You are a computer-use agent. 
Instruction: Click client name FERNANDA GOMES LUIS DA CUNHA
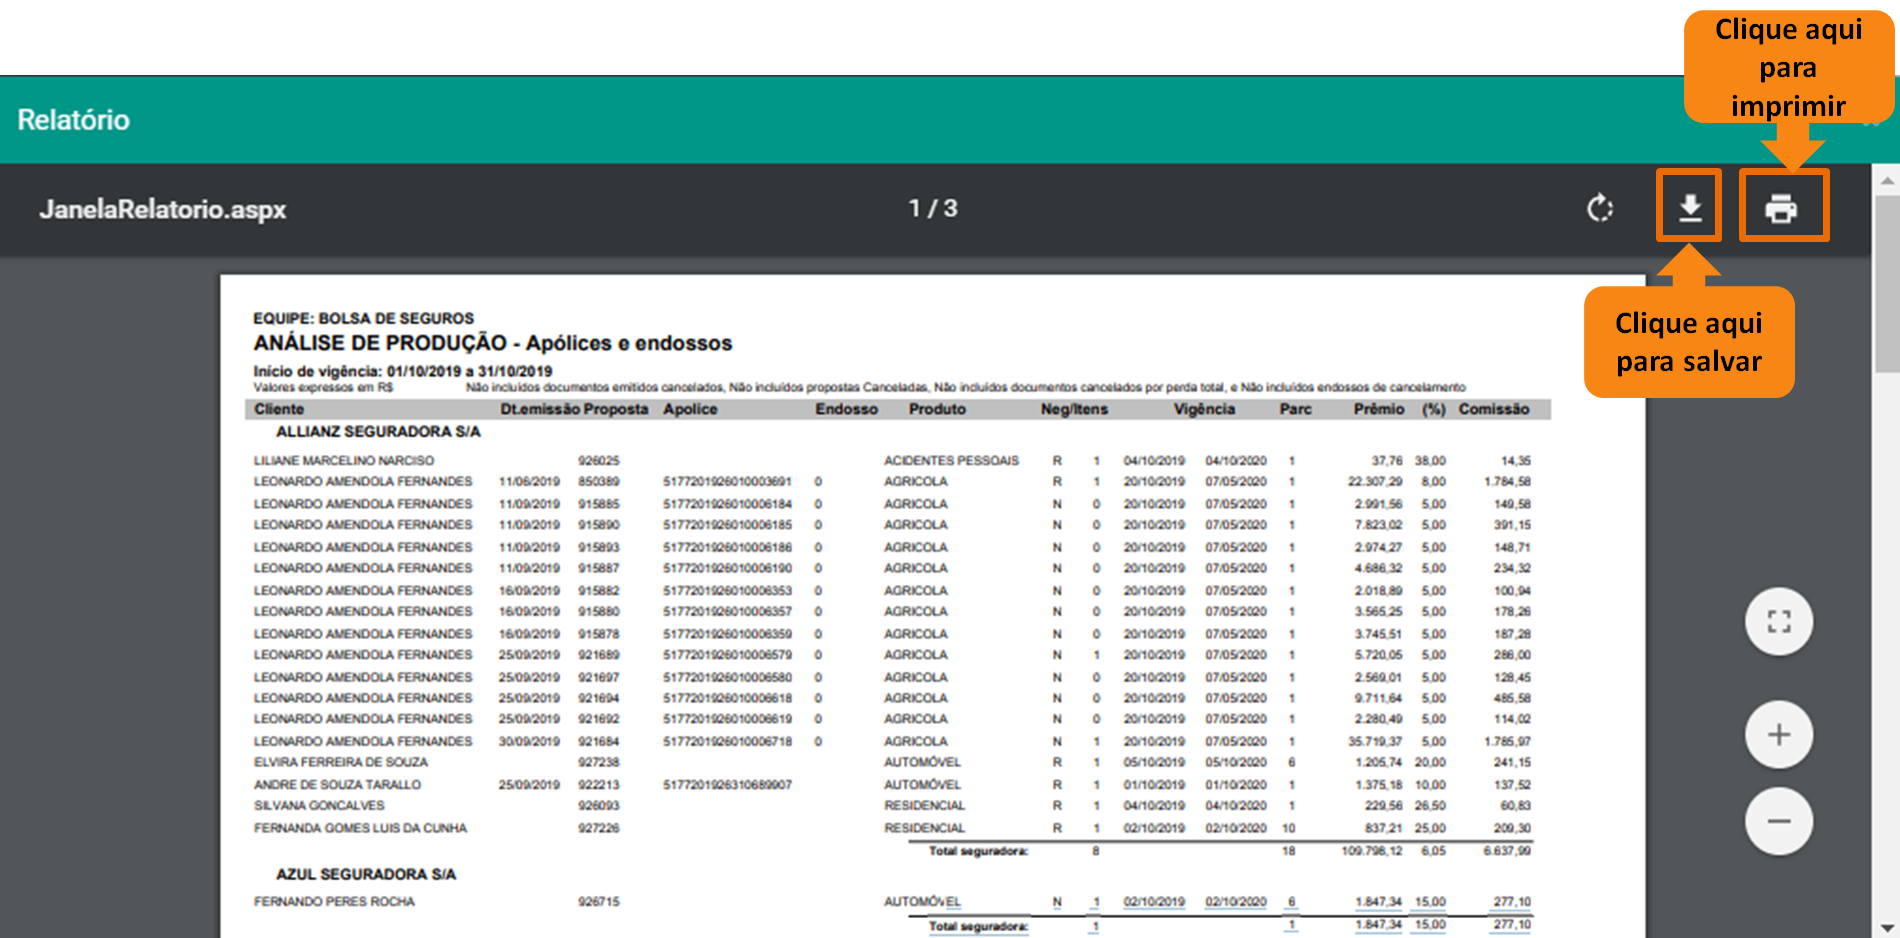[x=360, y=828]
